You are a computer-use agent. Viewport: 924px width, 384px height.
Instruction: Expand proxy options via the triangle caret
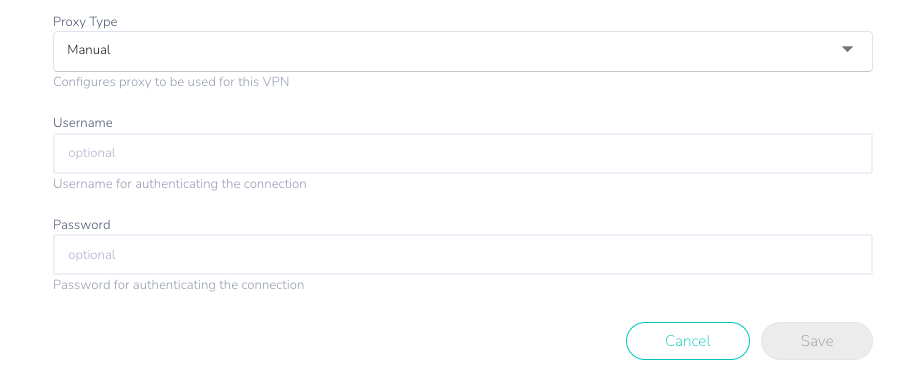(847, 49)
